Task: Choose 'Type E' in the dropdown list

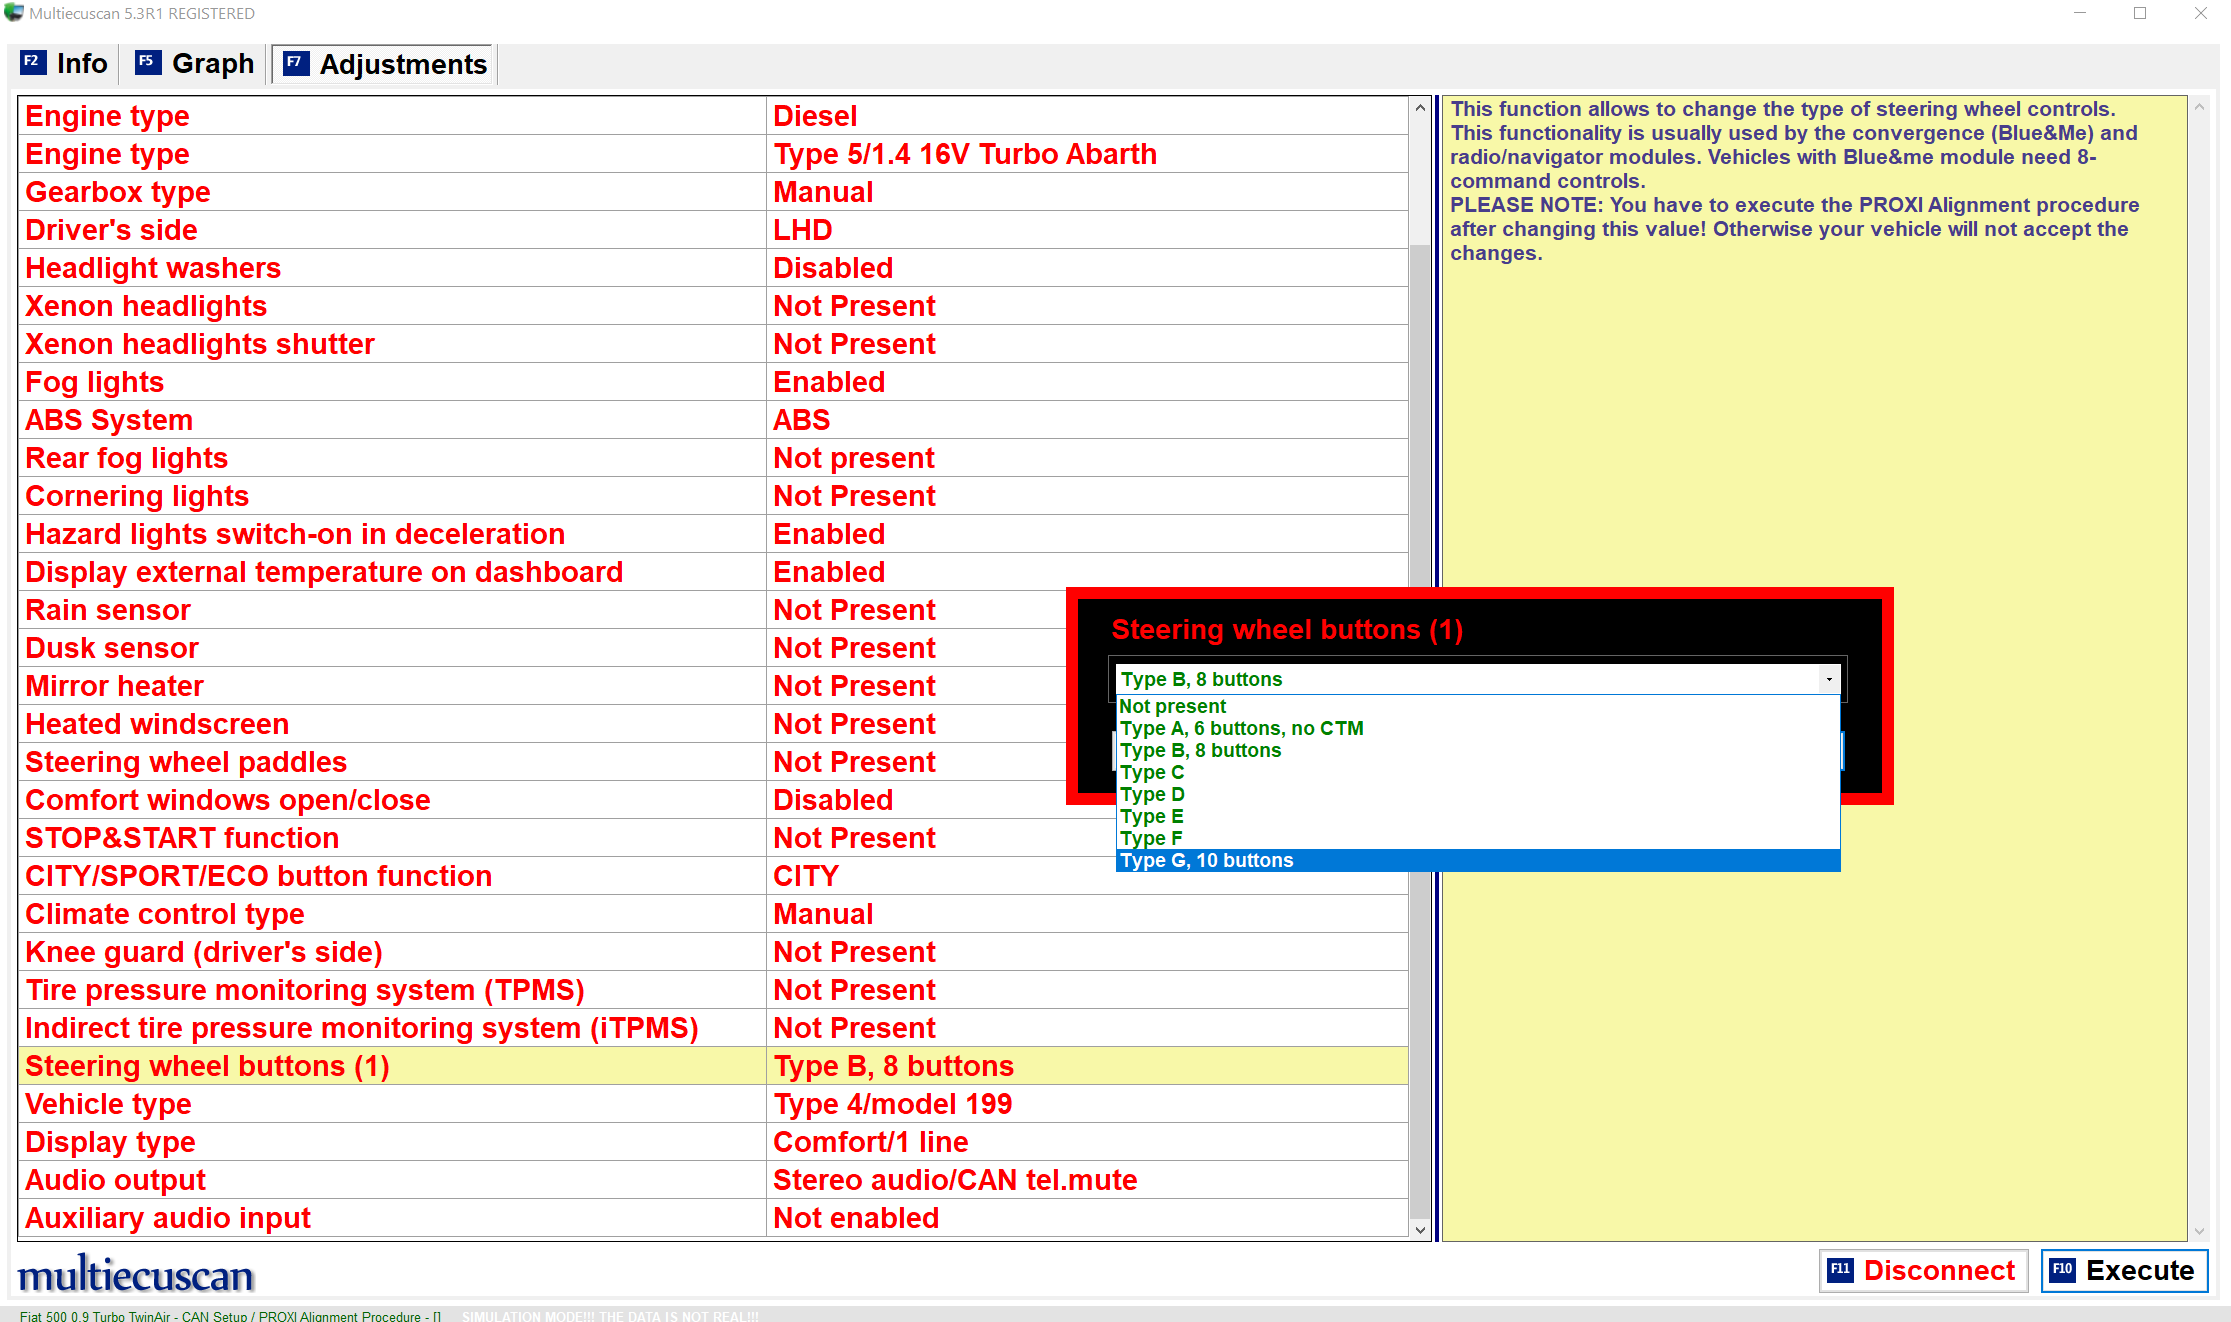Action: click(1478, 816)
